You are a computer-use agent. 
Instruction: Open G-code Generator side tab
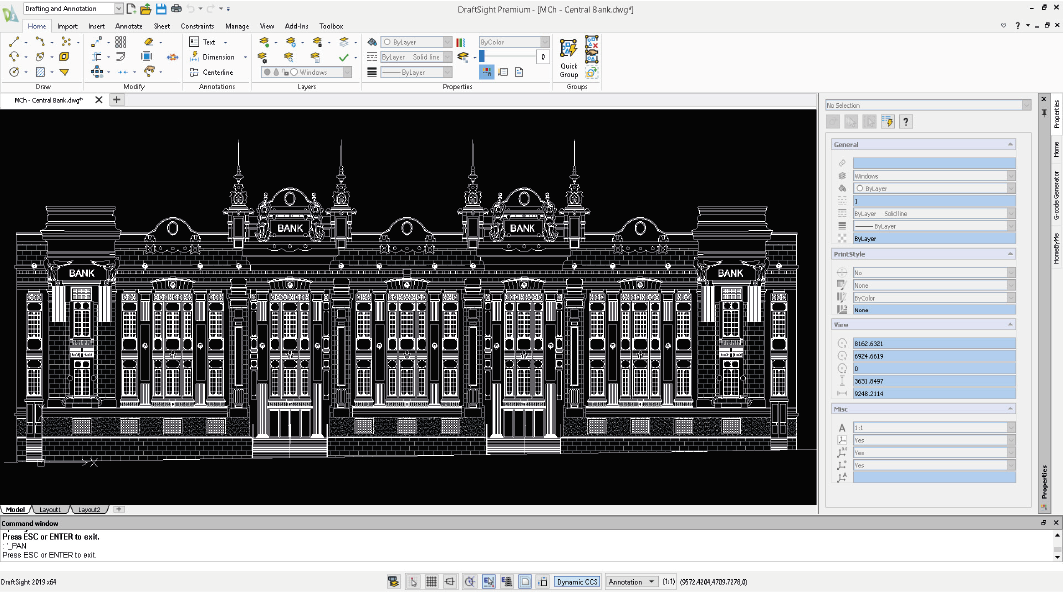click(1057, 195)
